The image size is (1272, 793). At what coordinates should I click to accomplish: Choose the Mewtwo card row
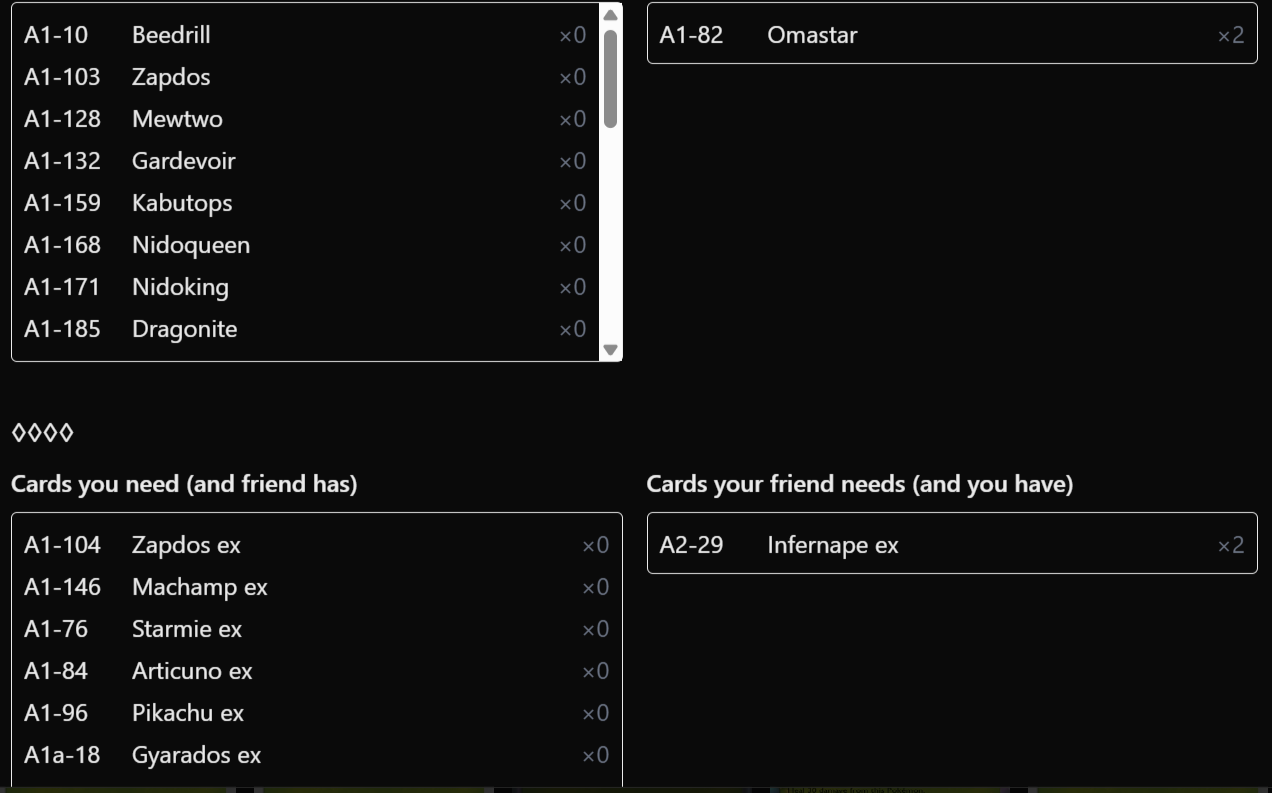(x=305, y=119)
